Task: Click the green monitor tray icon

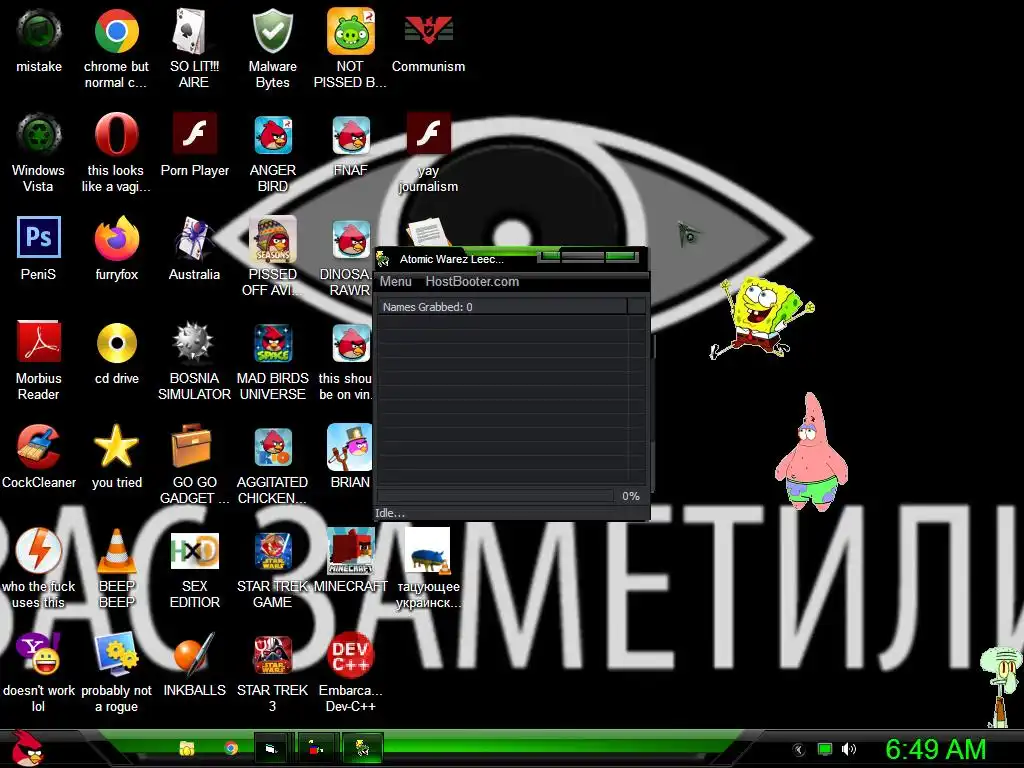Action: point(825,749)
